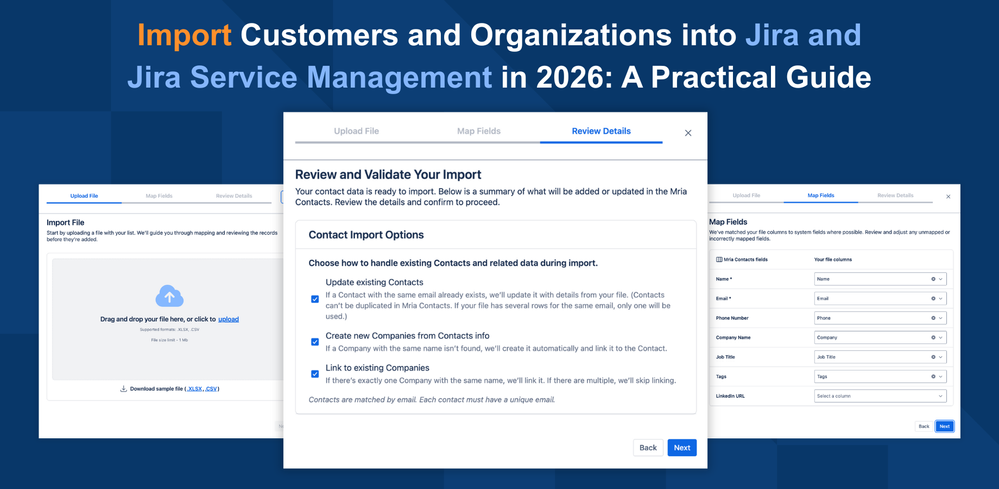Screen dimensions: 999x489
Task: Click the gear icon in the Email mapping field
Action: pos(933,298)
